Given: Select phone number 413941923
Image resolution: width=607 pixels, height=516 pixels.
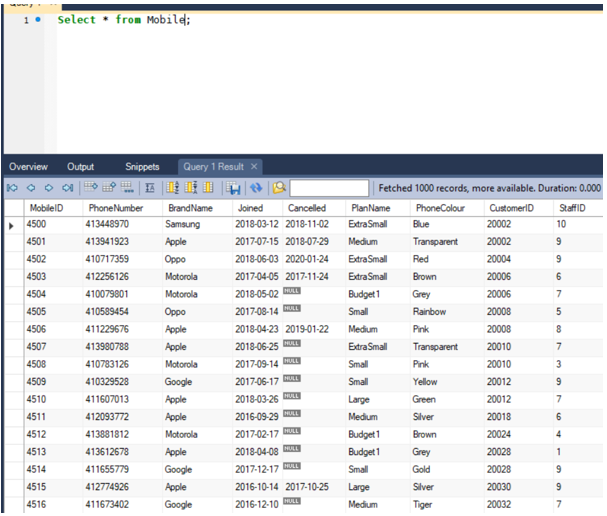Looking at the screenshot, I should pos(107,242).
